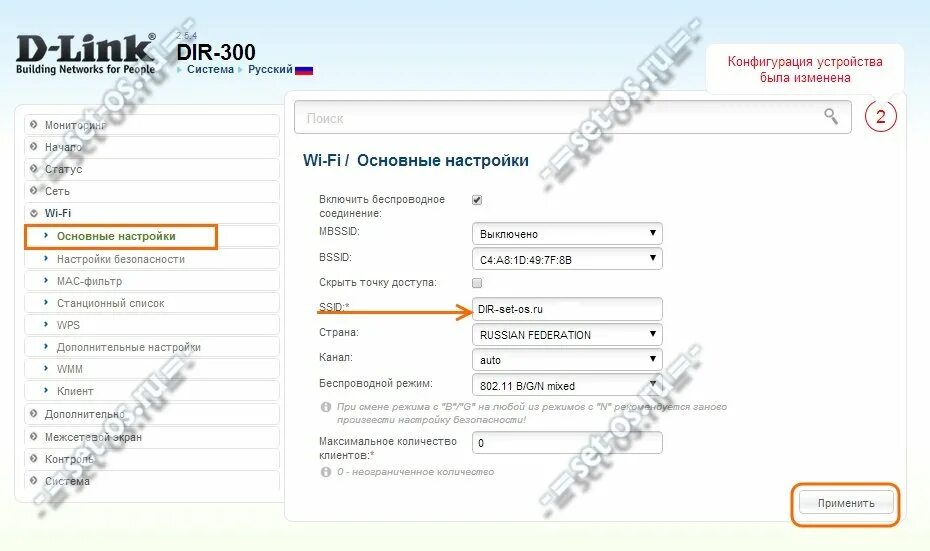Open the Клиент page
This screenshot has height=551, width=930.
point(152,391)
